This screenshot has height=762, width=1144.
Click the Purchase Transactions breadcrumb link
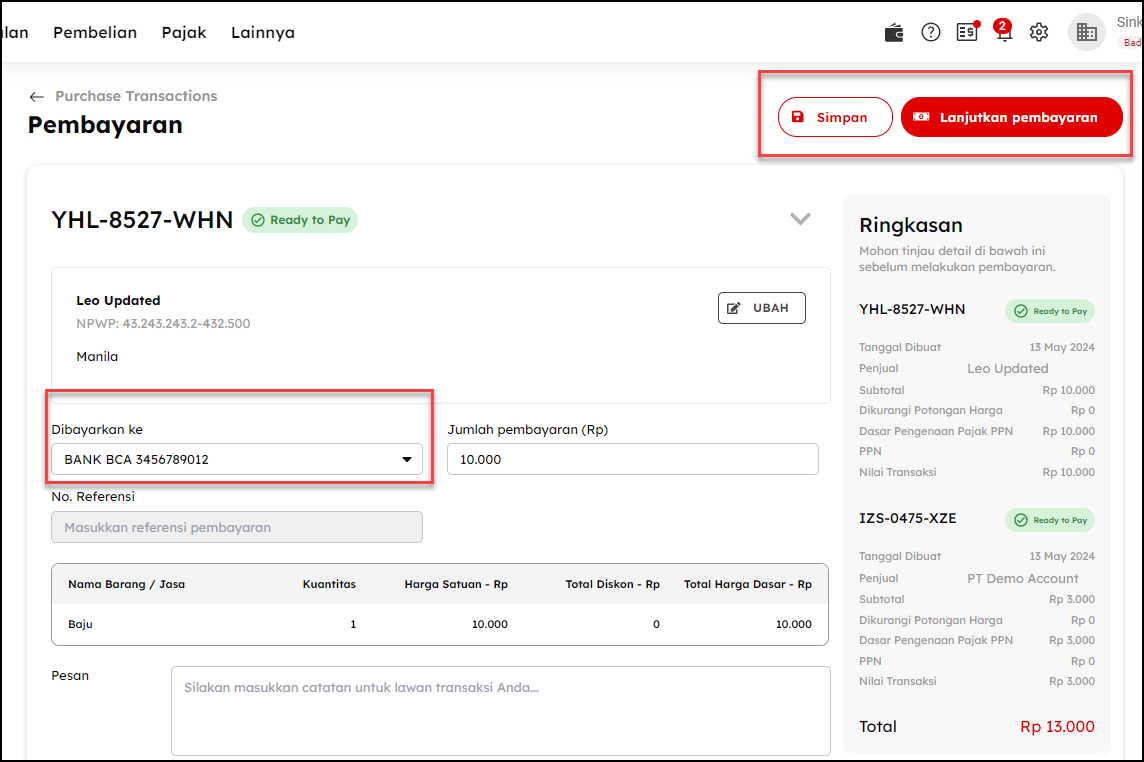[x=136, y=96]
